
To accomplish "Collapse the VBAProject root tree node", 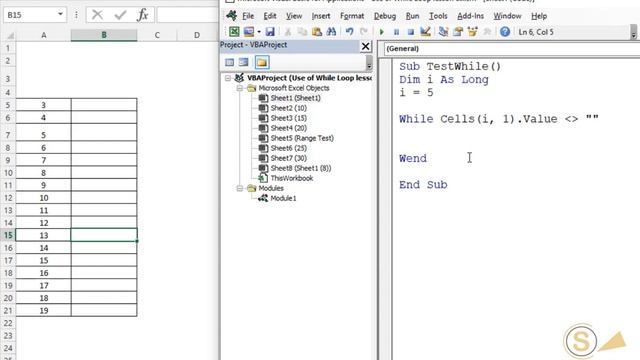I will tap(228, 78).
